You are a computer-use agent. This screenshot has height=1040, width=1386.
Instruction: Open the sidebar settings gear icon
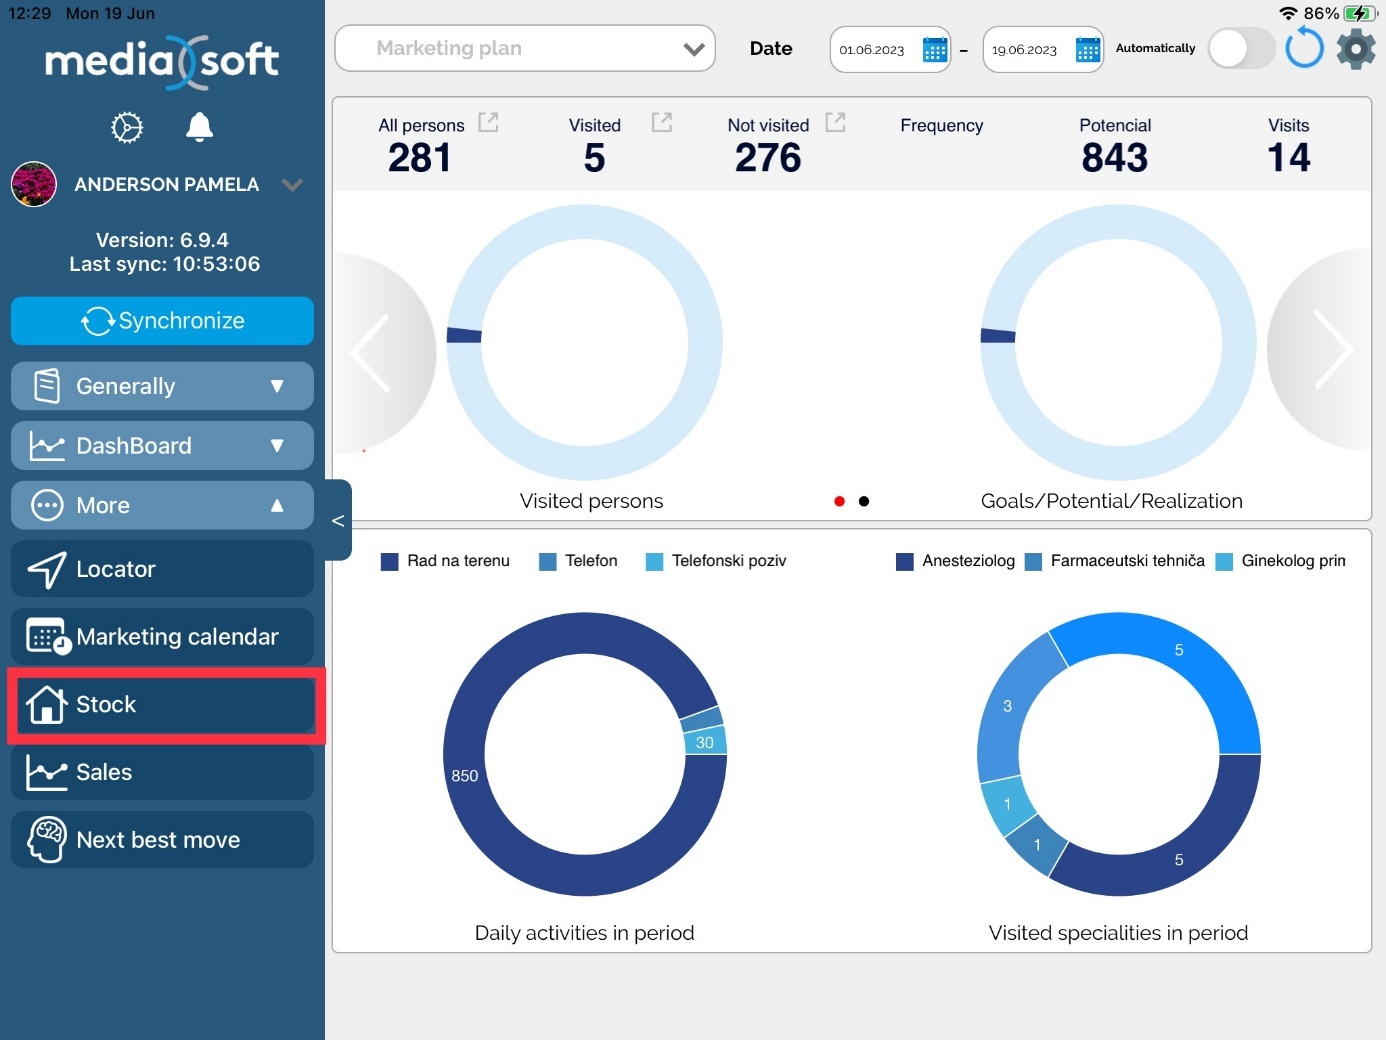(x=127, y=127)
